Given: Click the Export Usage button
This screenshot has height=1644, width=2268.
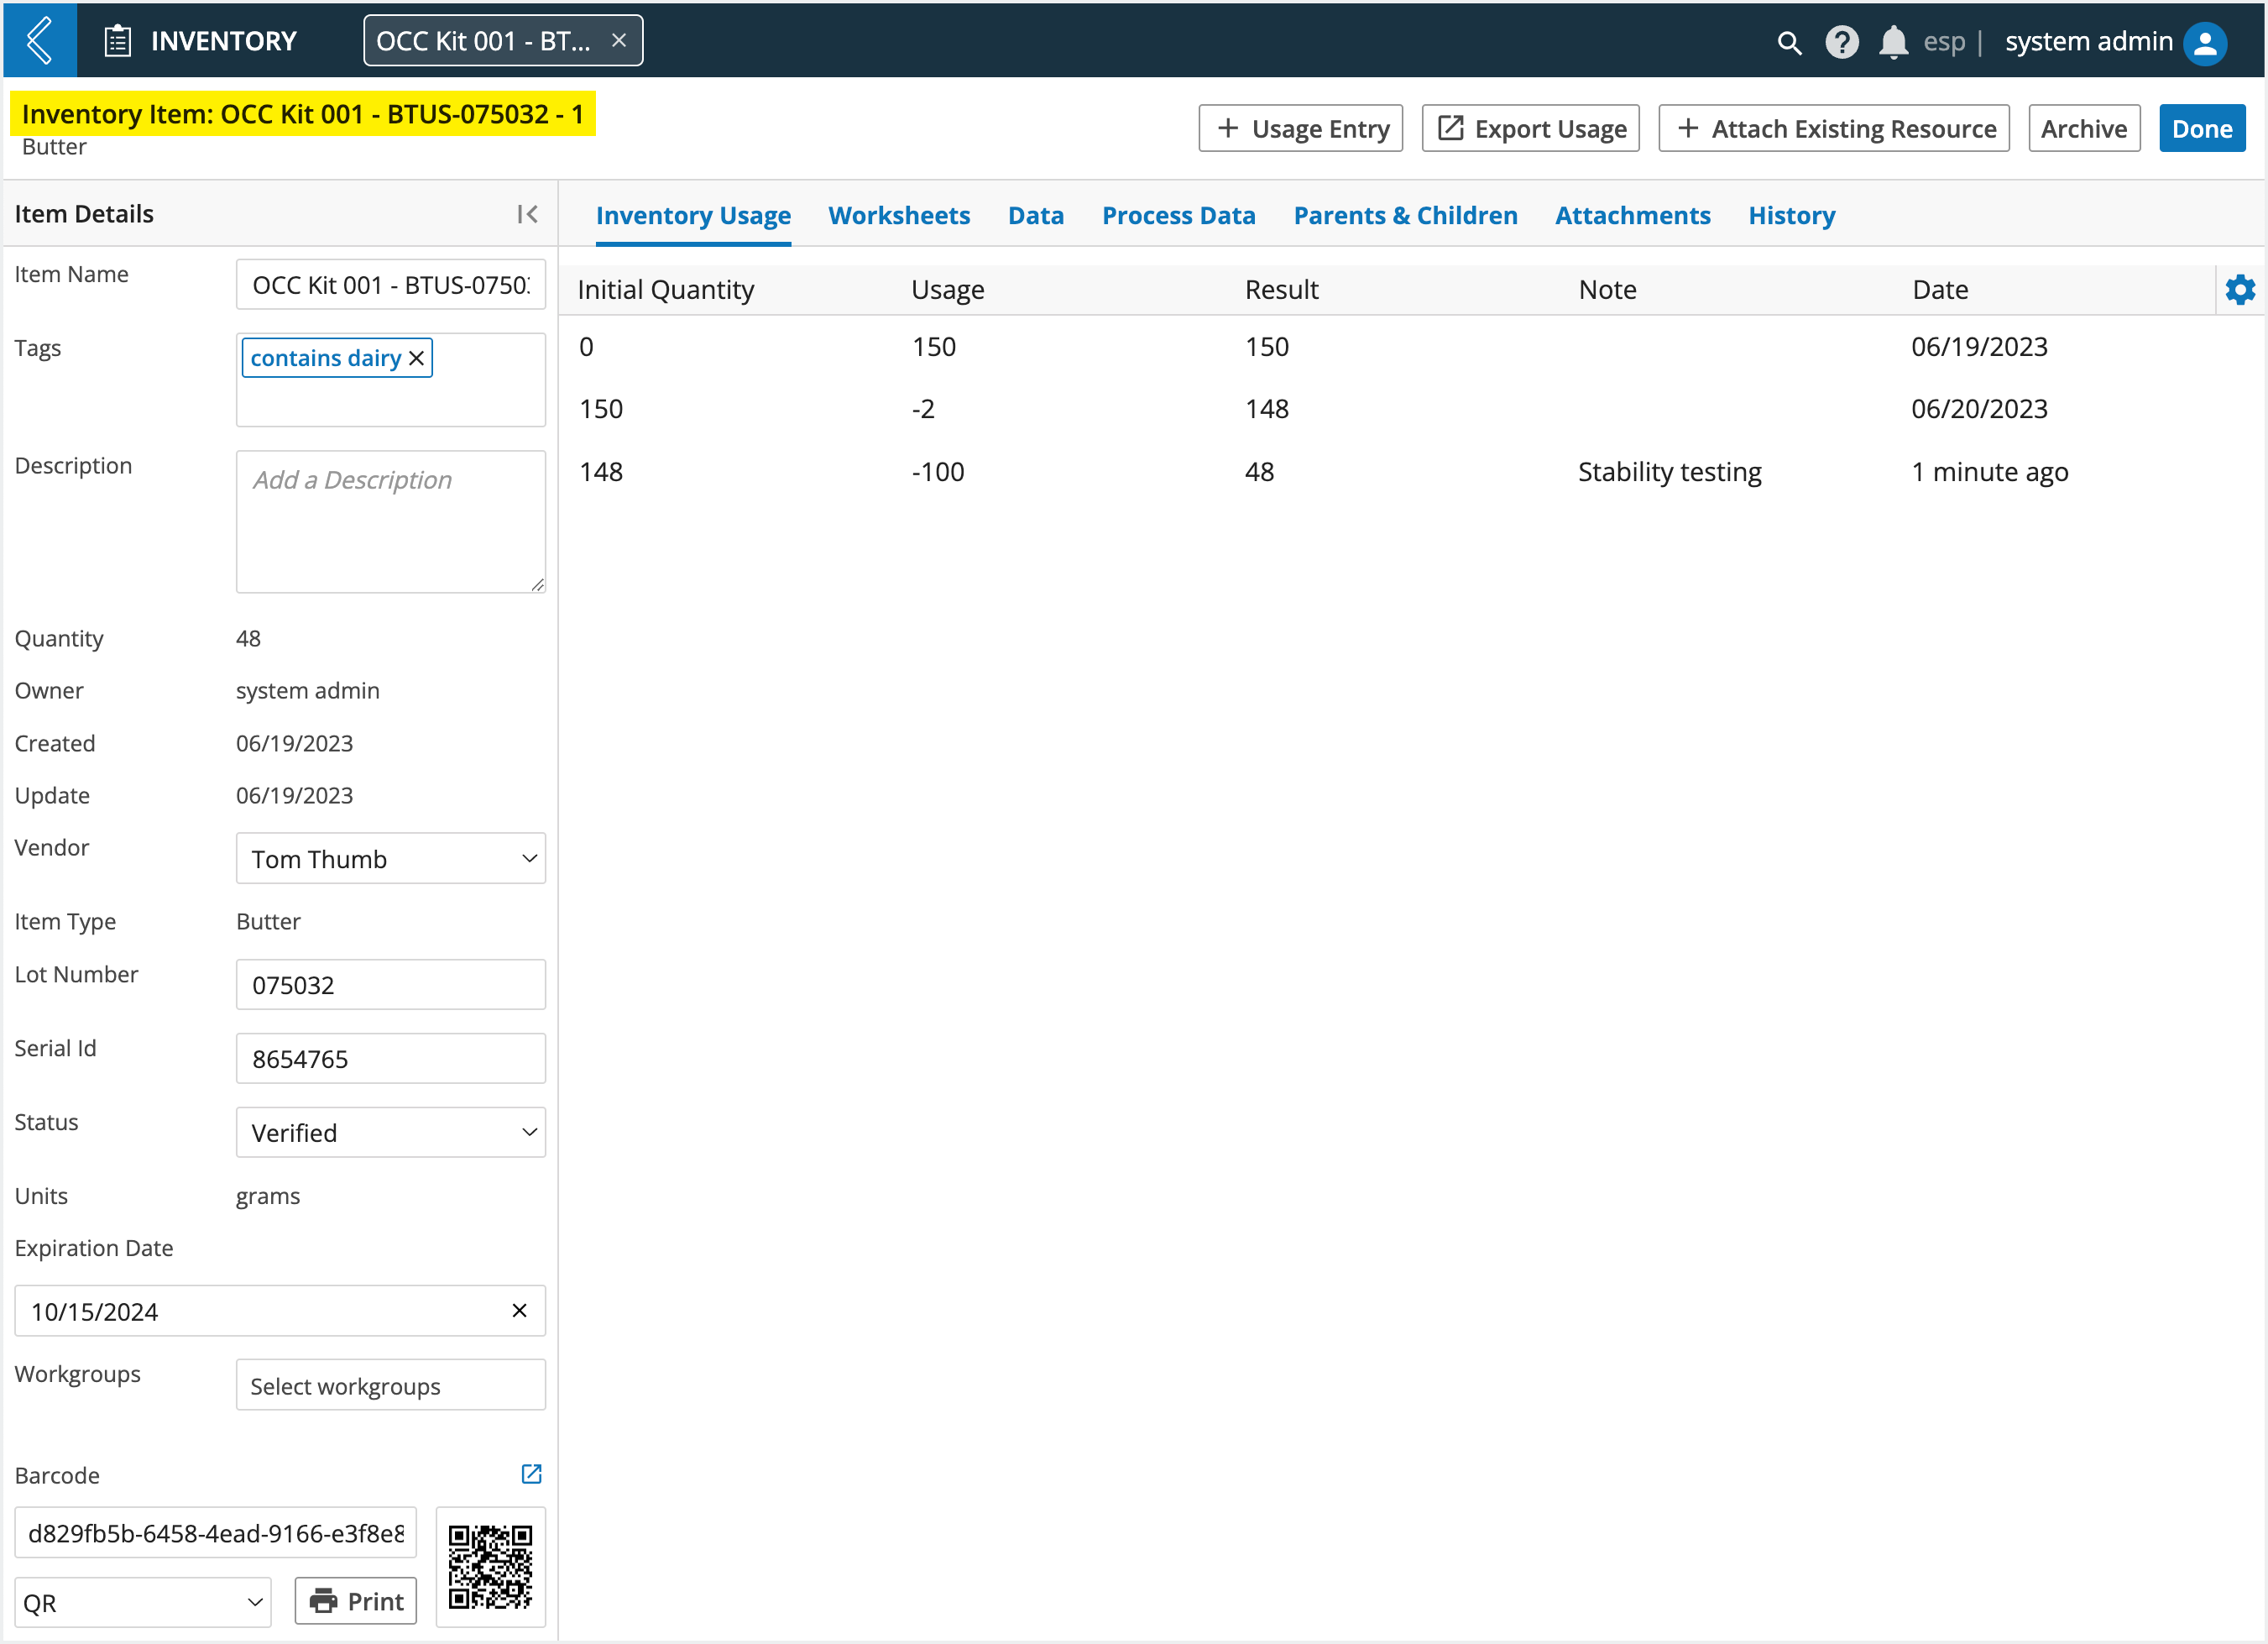Looking at the screenshot, I should [1531, 129].
